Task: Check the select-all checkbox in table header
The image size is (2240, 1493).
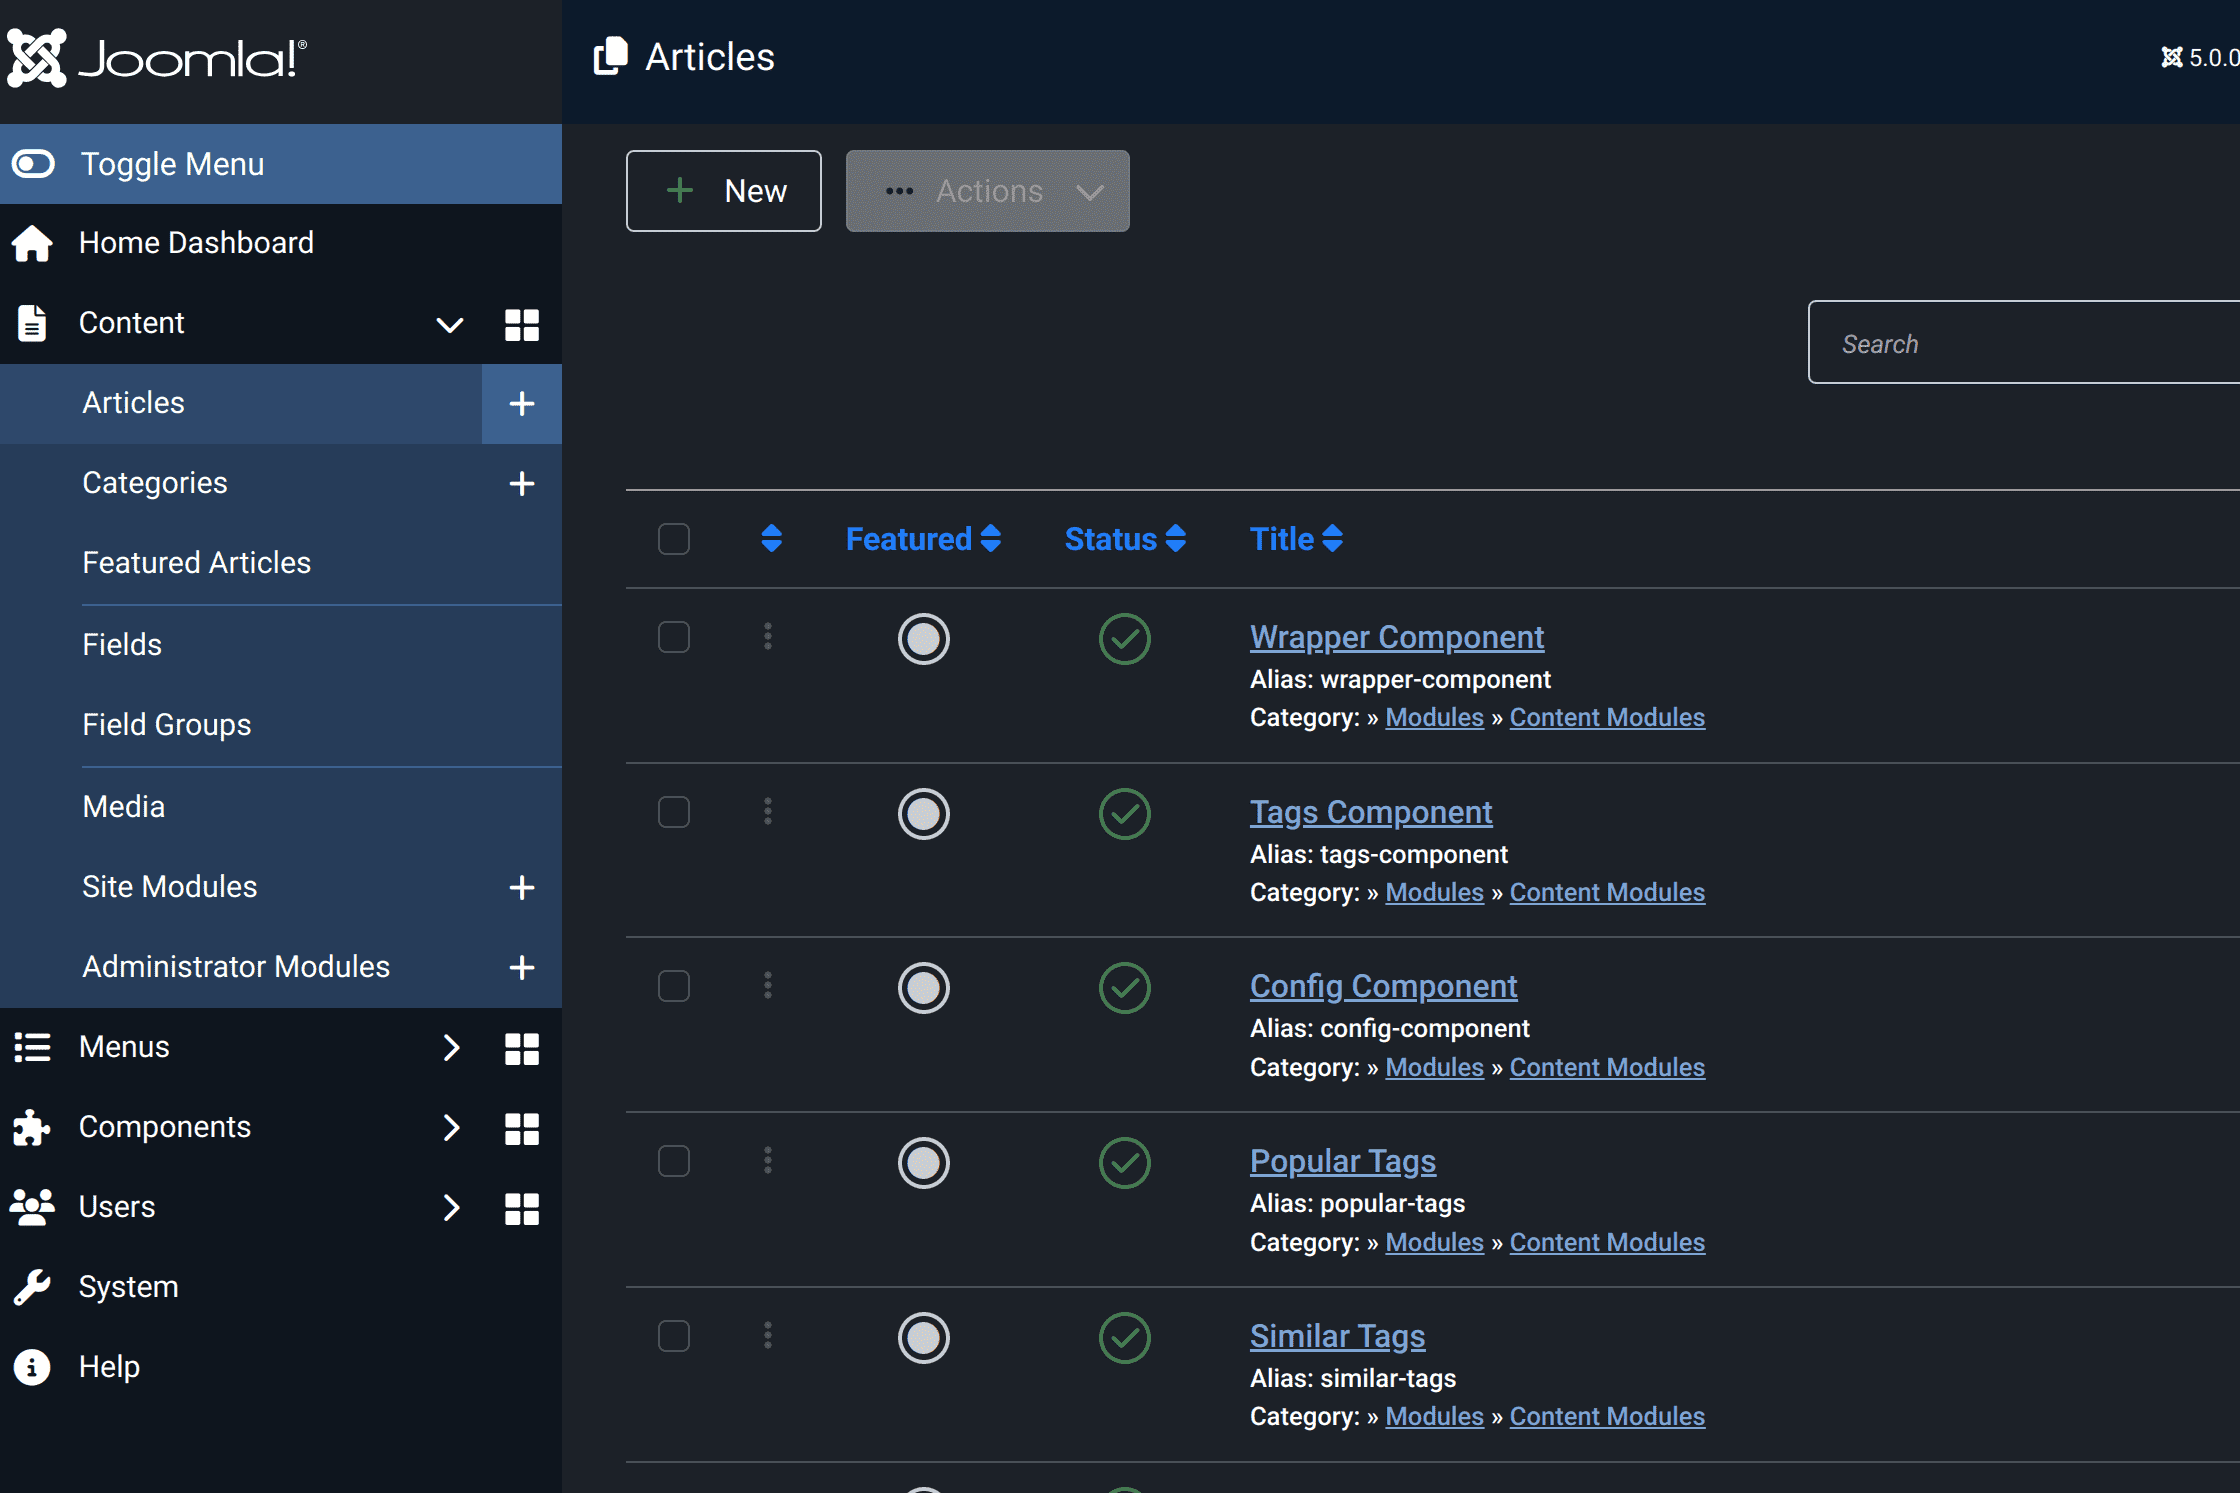Action: click(x=674, y=539)
